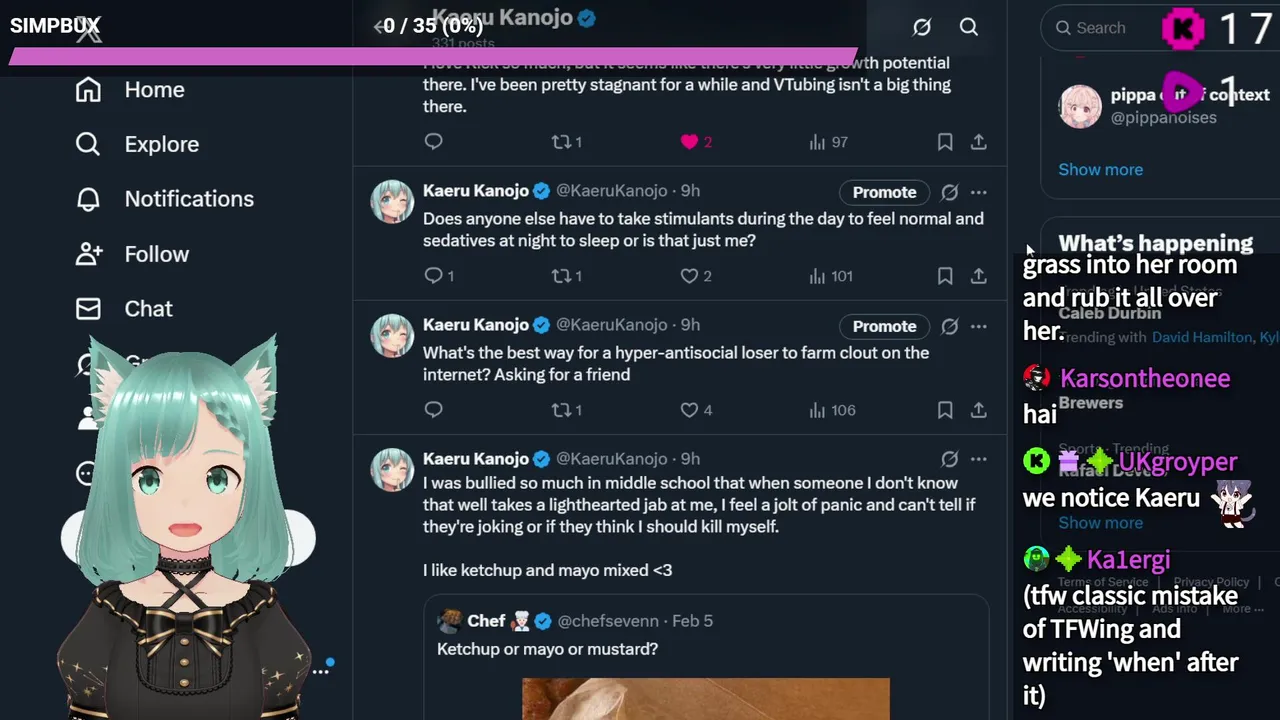This screenshot has width=1280, height=720.
Task: Like the stimulants and sedatives post
Action: pyautogui.click(x=689, y=276)
